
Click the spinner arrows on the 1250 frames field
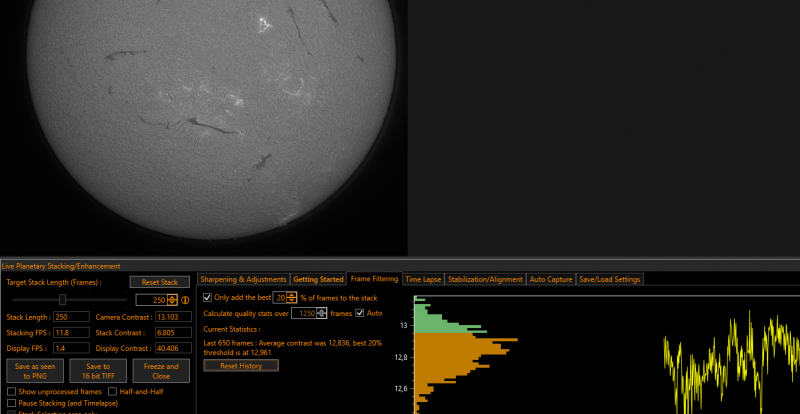321,313
